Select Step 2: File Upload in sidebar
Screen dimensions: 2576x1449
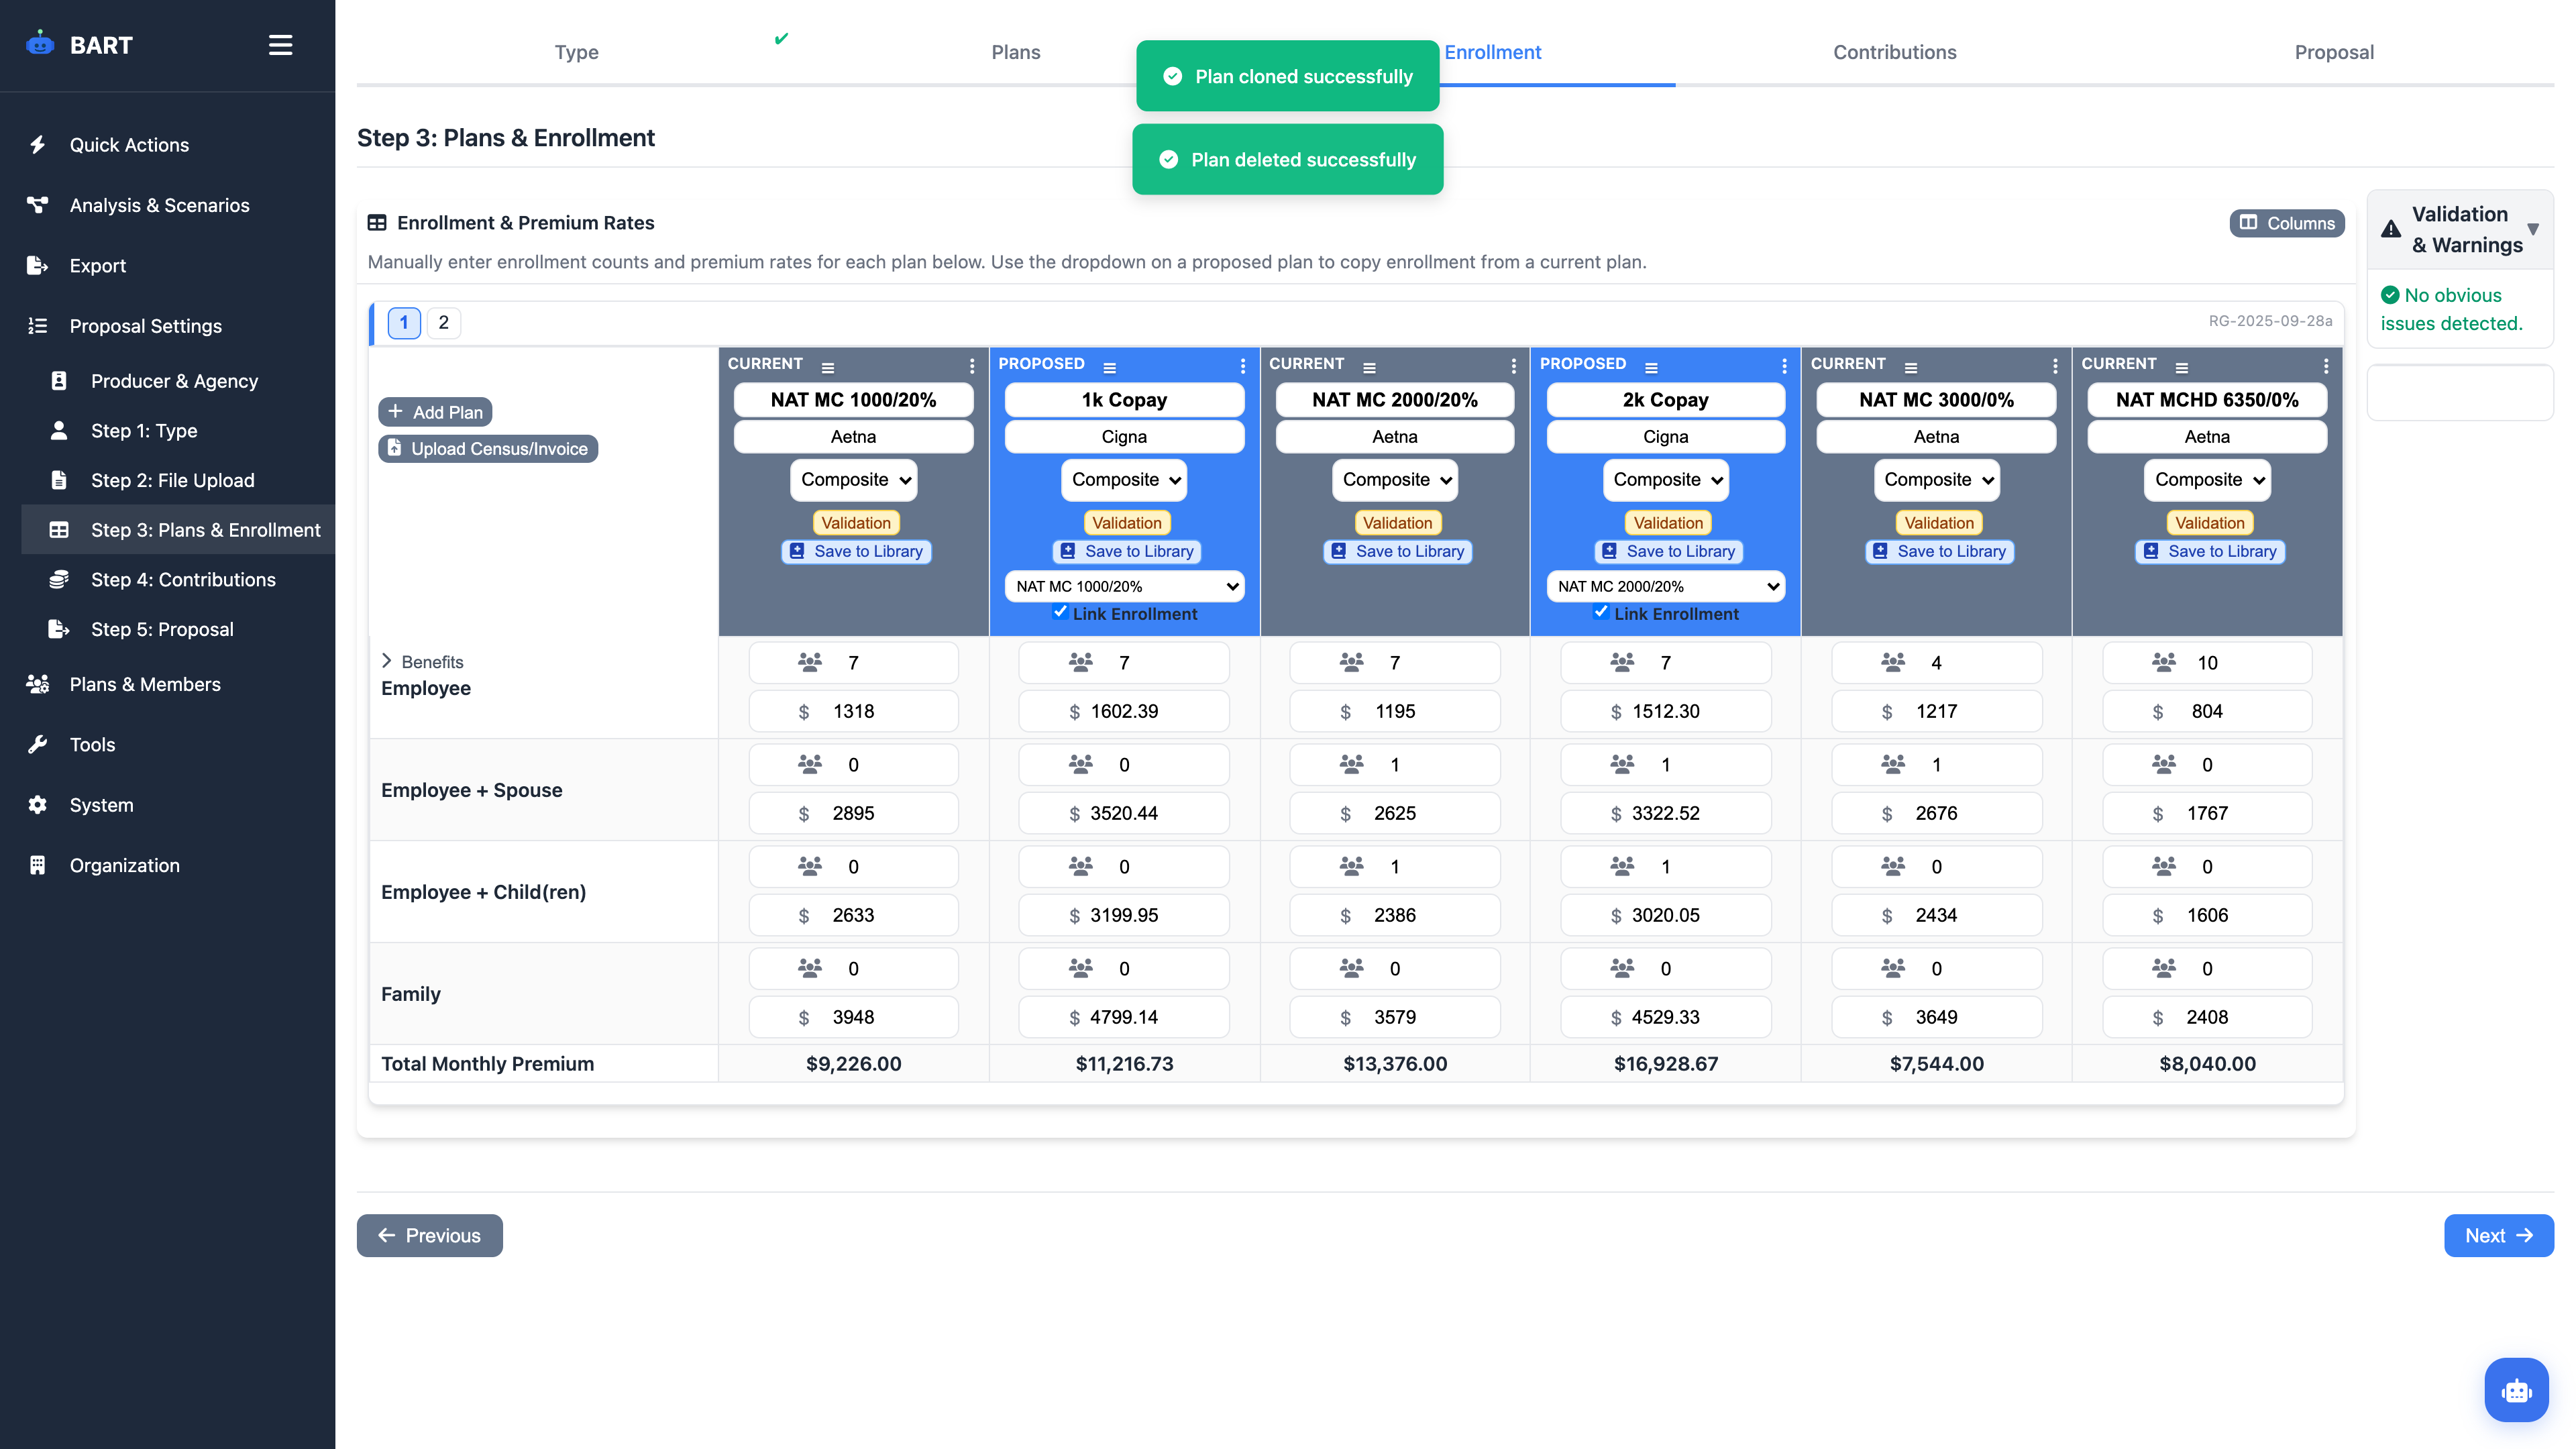pyautogui.click(x=172, y=480)
